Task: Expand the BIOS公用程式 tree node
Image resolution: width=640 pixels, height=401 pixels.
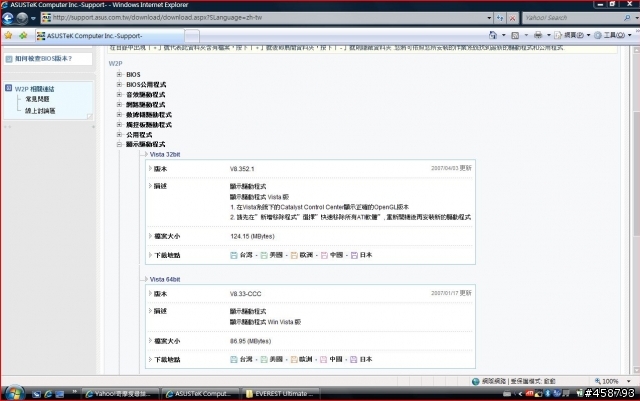Action: point(119,85)
